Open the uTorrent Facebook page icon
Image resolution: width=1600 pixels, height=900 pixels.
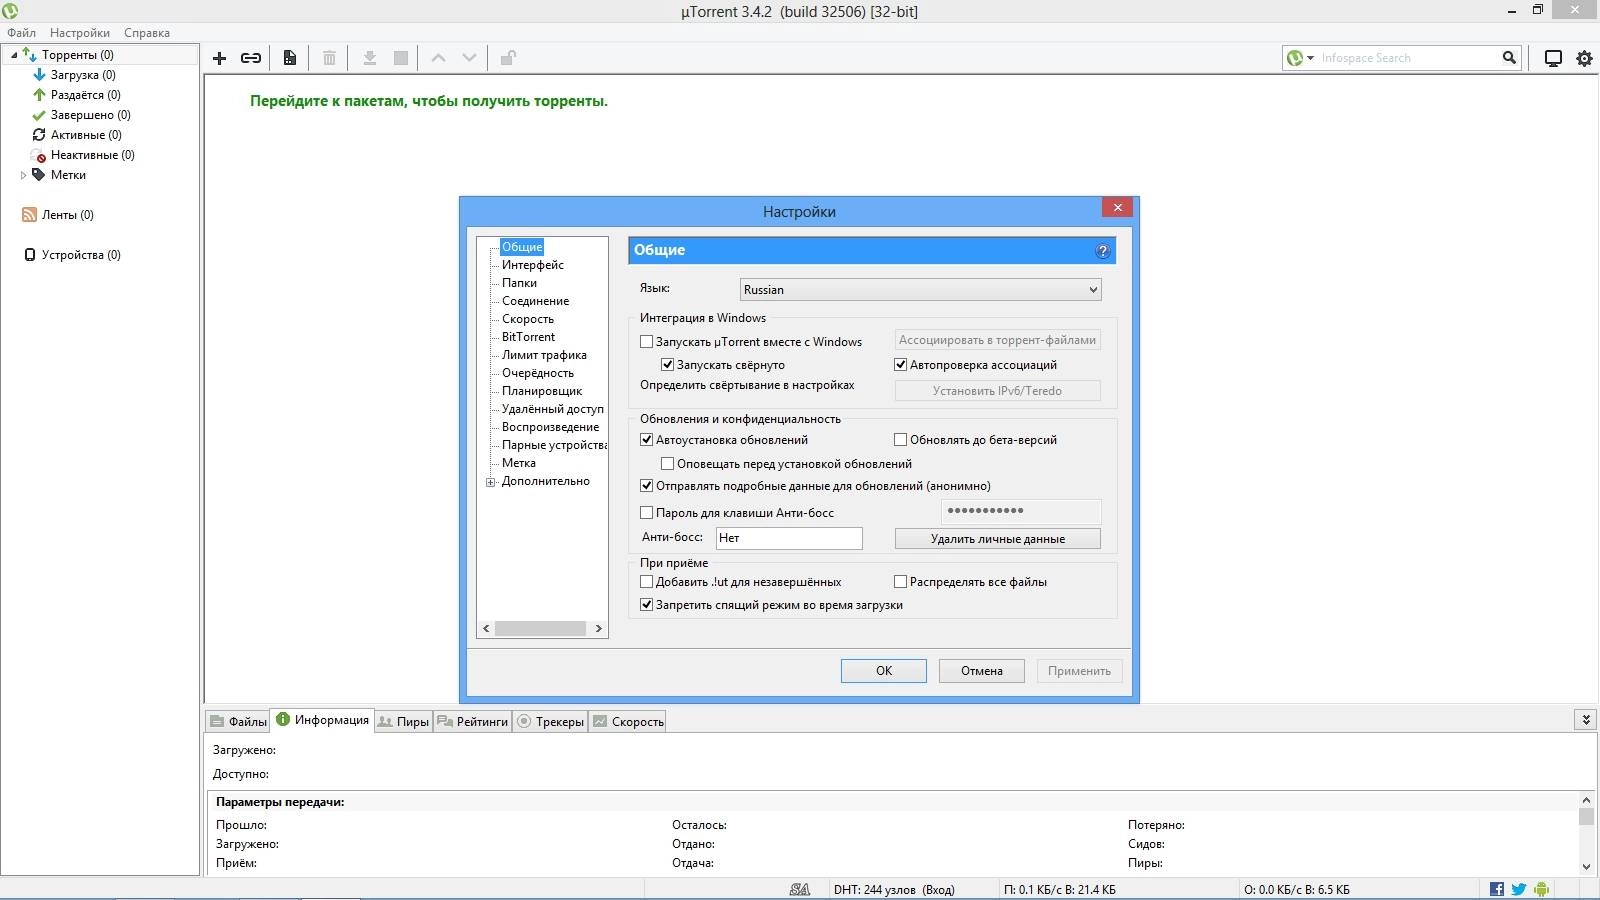[1496, 888]
